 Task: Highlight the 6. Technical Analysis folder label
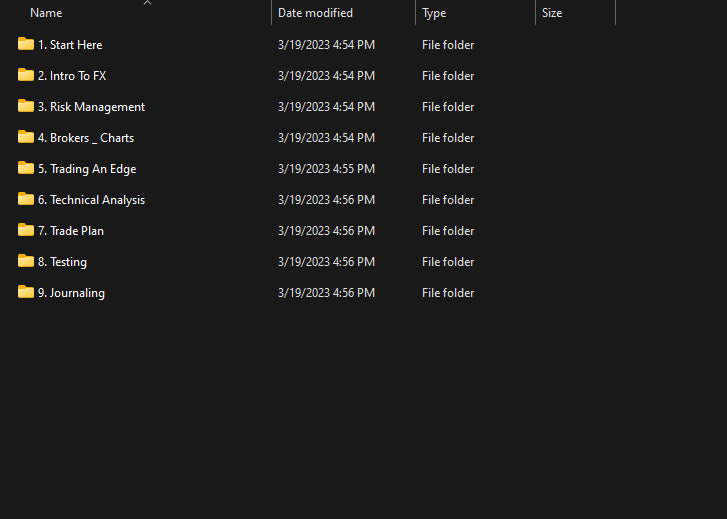coord(91,200)
